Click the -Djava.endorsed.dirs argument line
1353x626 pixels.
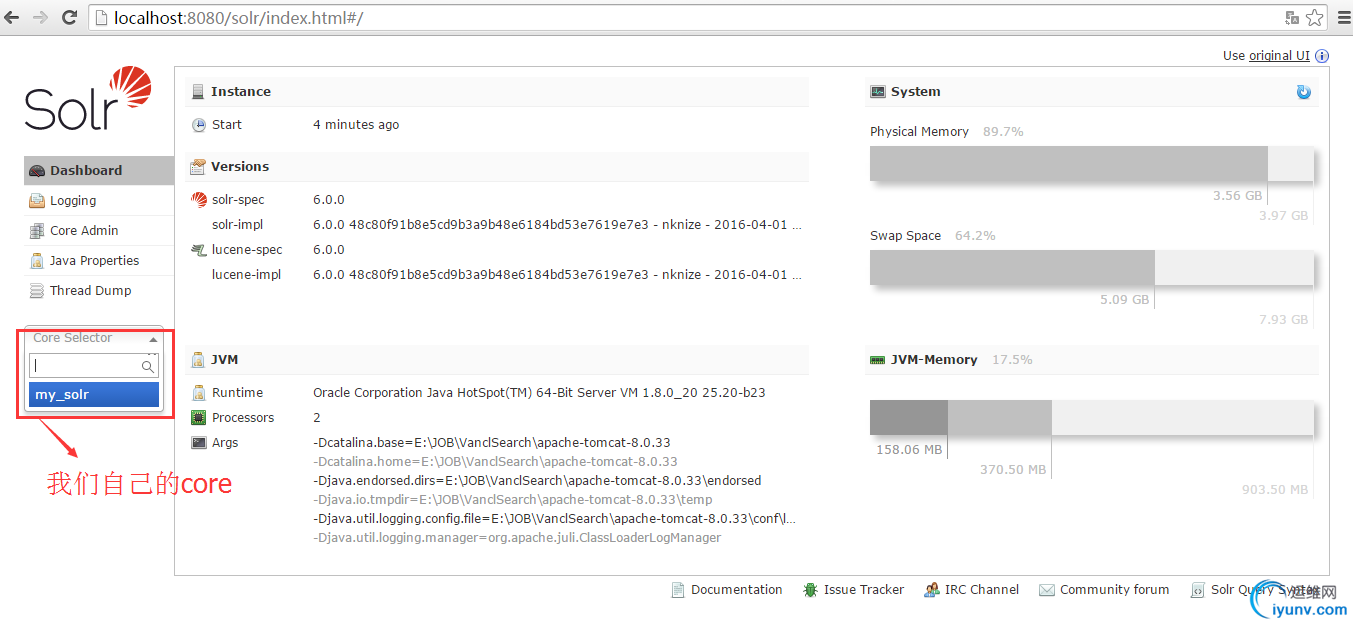tap(537, 481)
